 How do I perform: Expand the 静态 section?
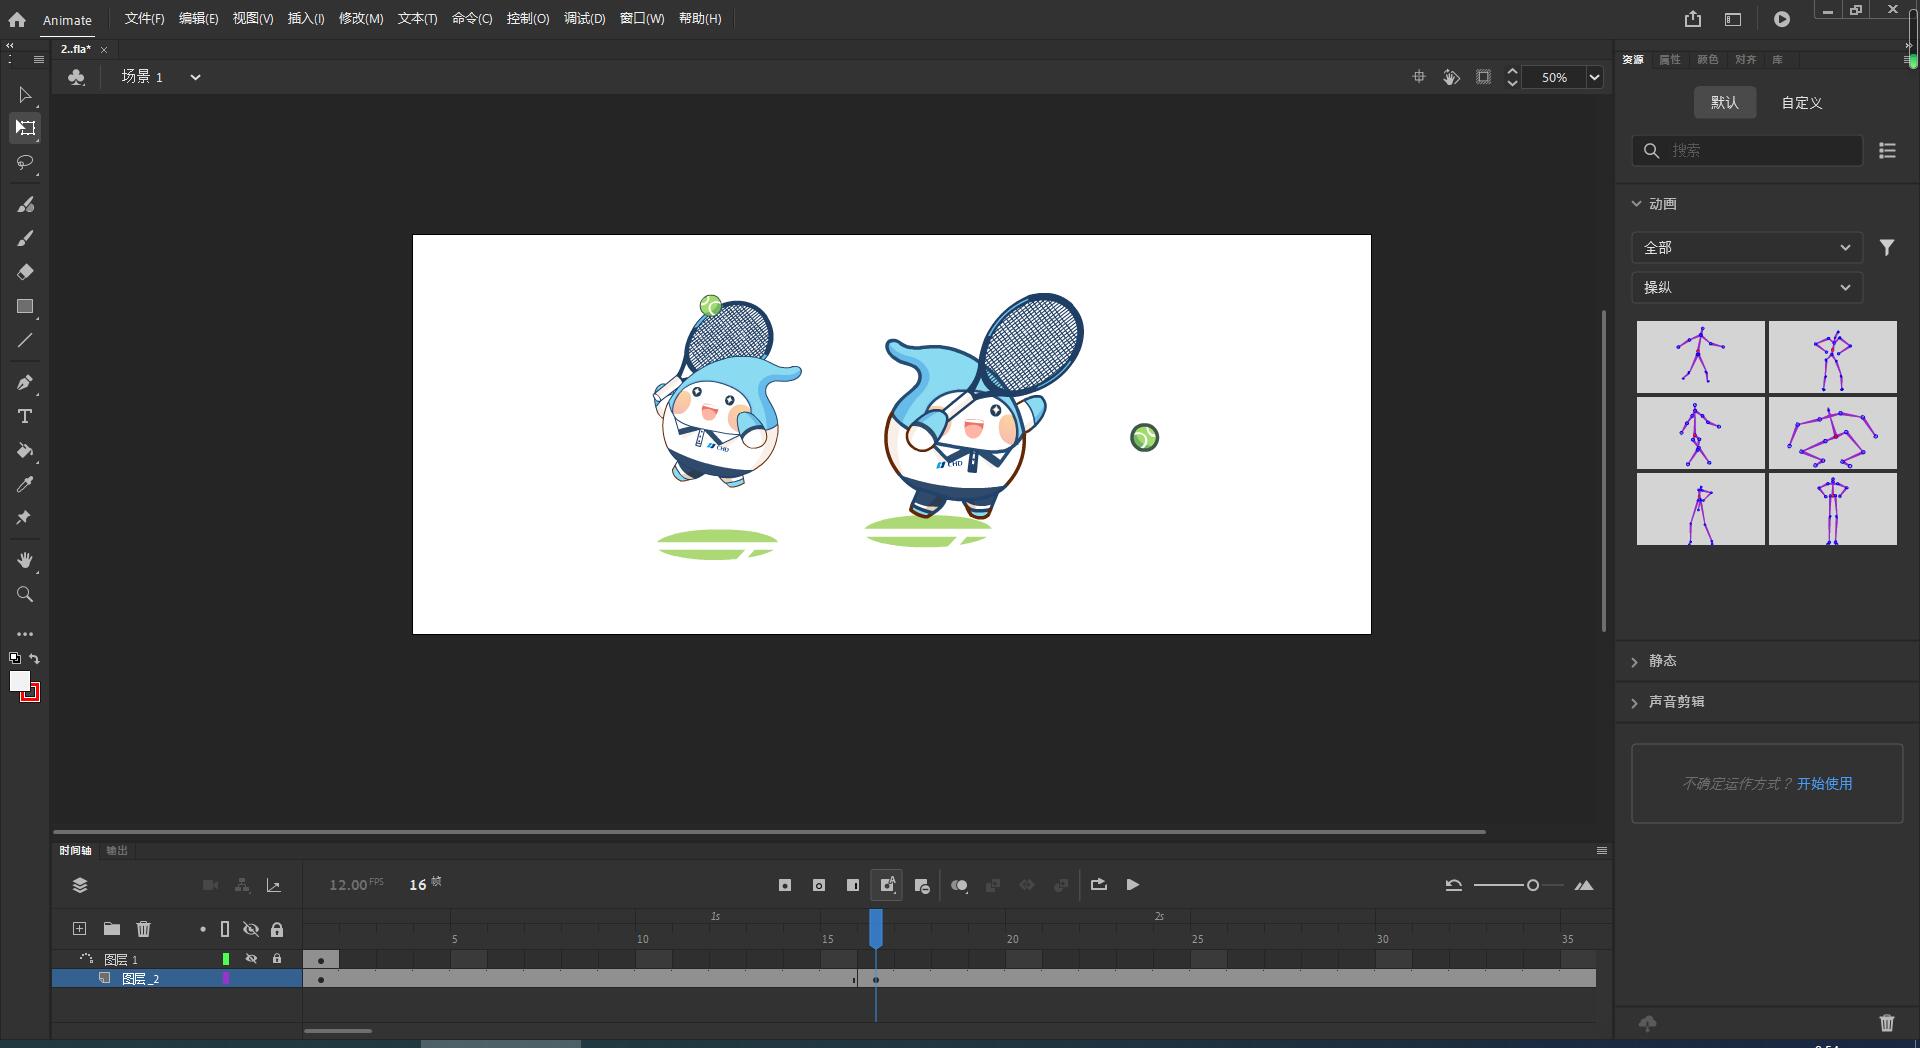1636,661
